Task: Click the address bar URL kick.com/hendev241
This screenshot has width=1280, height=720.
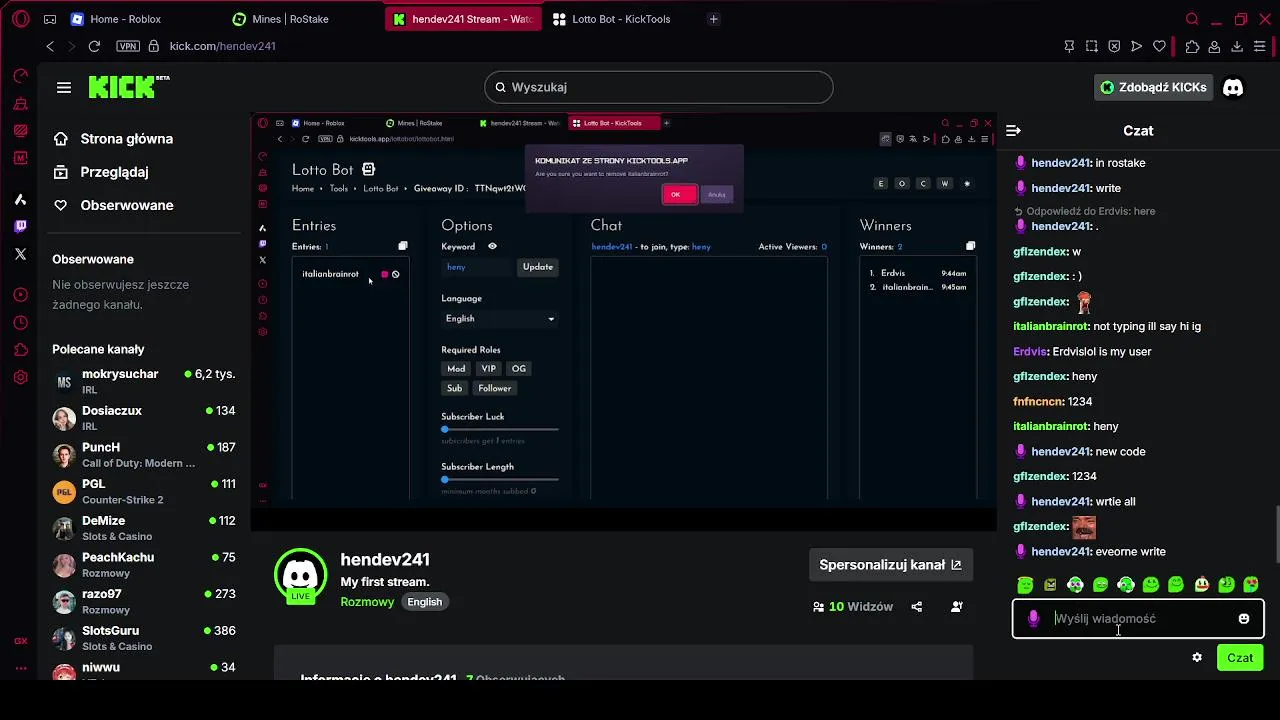Action: (222, 46)
